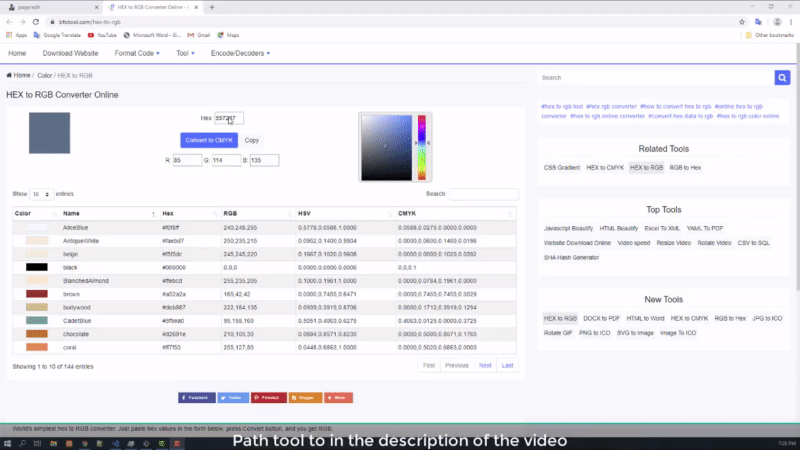Screen dimensions: 800x450
Task: Click the Hex value input field
Action: point(229,118)
